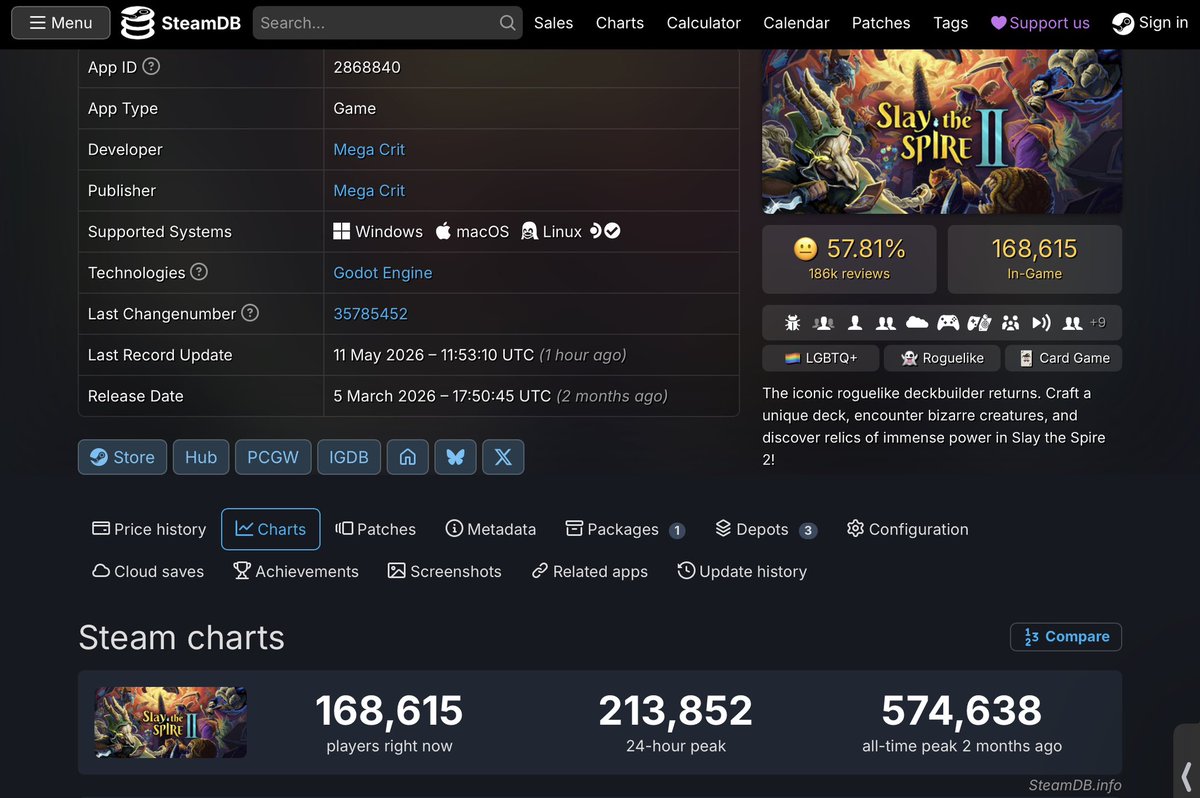Expand the side panel chevron at the right edge
The image size is (1200, 798).
[x=1186, y=776]
